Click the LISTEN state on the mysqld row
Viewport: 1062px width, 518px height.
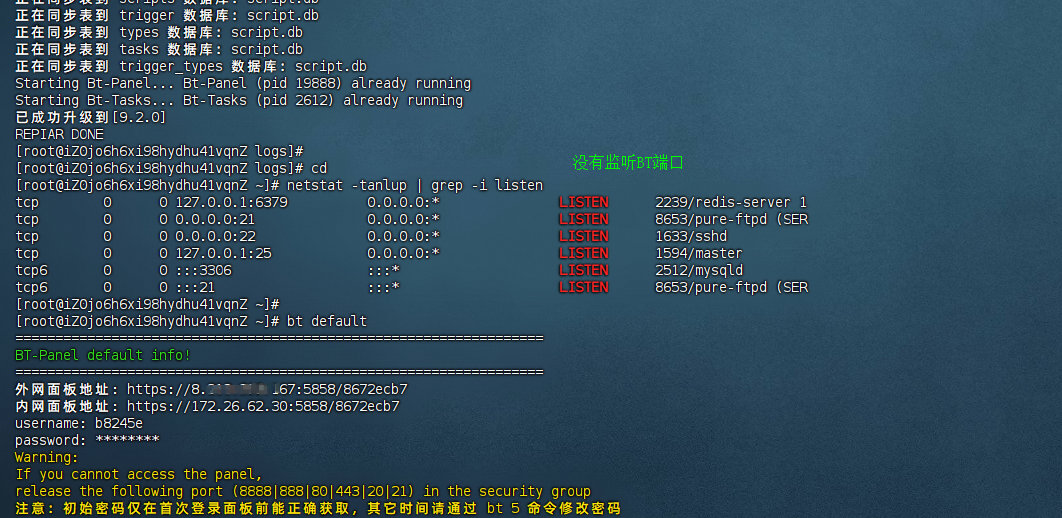tap(583, 270)
